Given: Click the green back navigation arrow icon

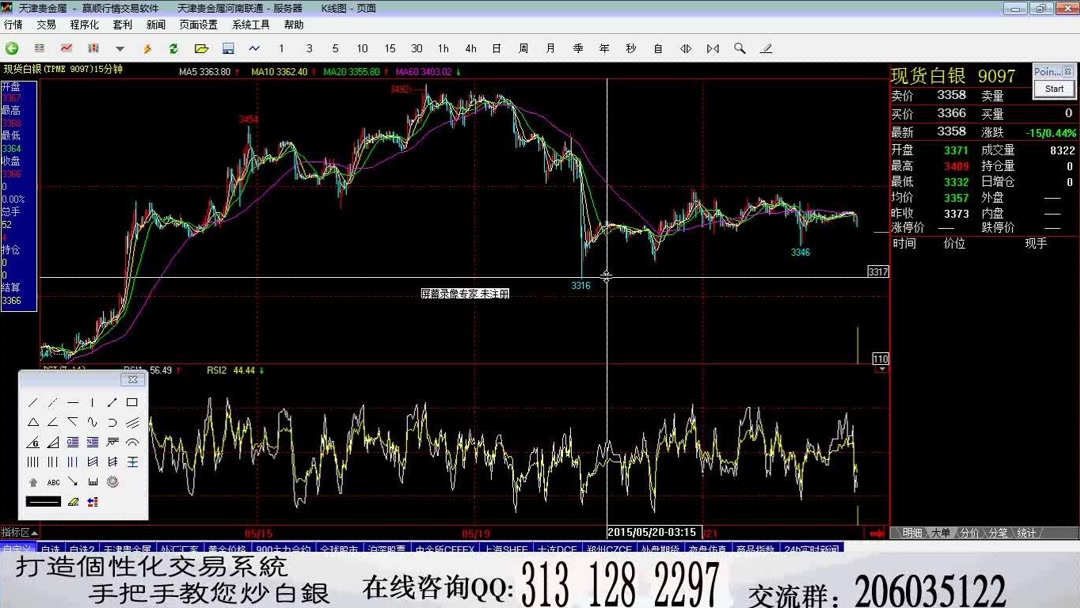Looking at the screenshot, I should click(x=11, y=48).
